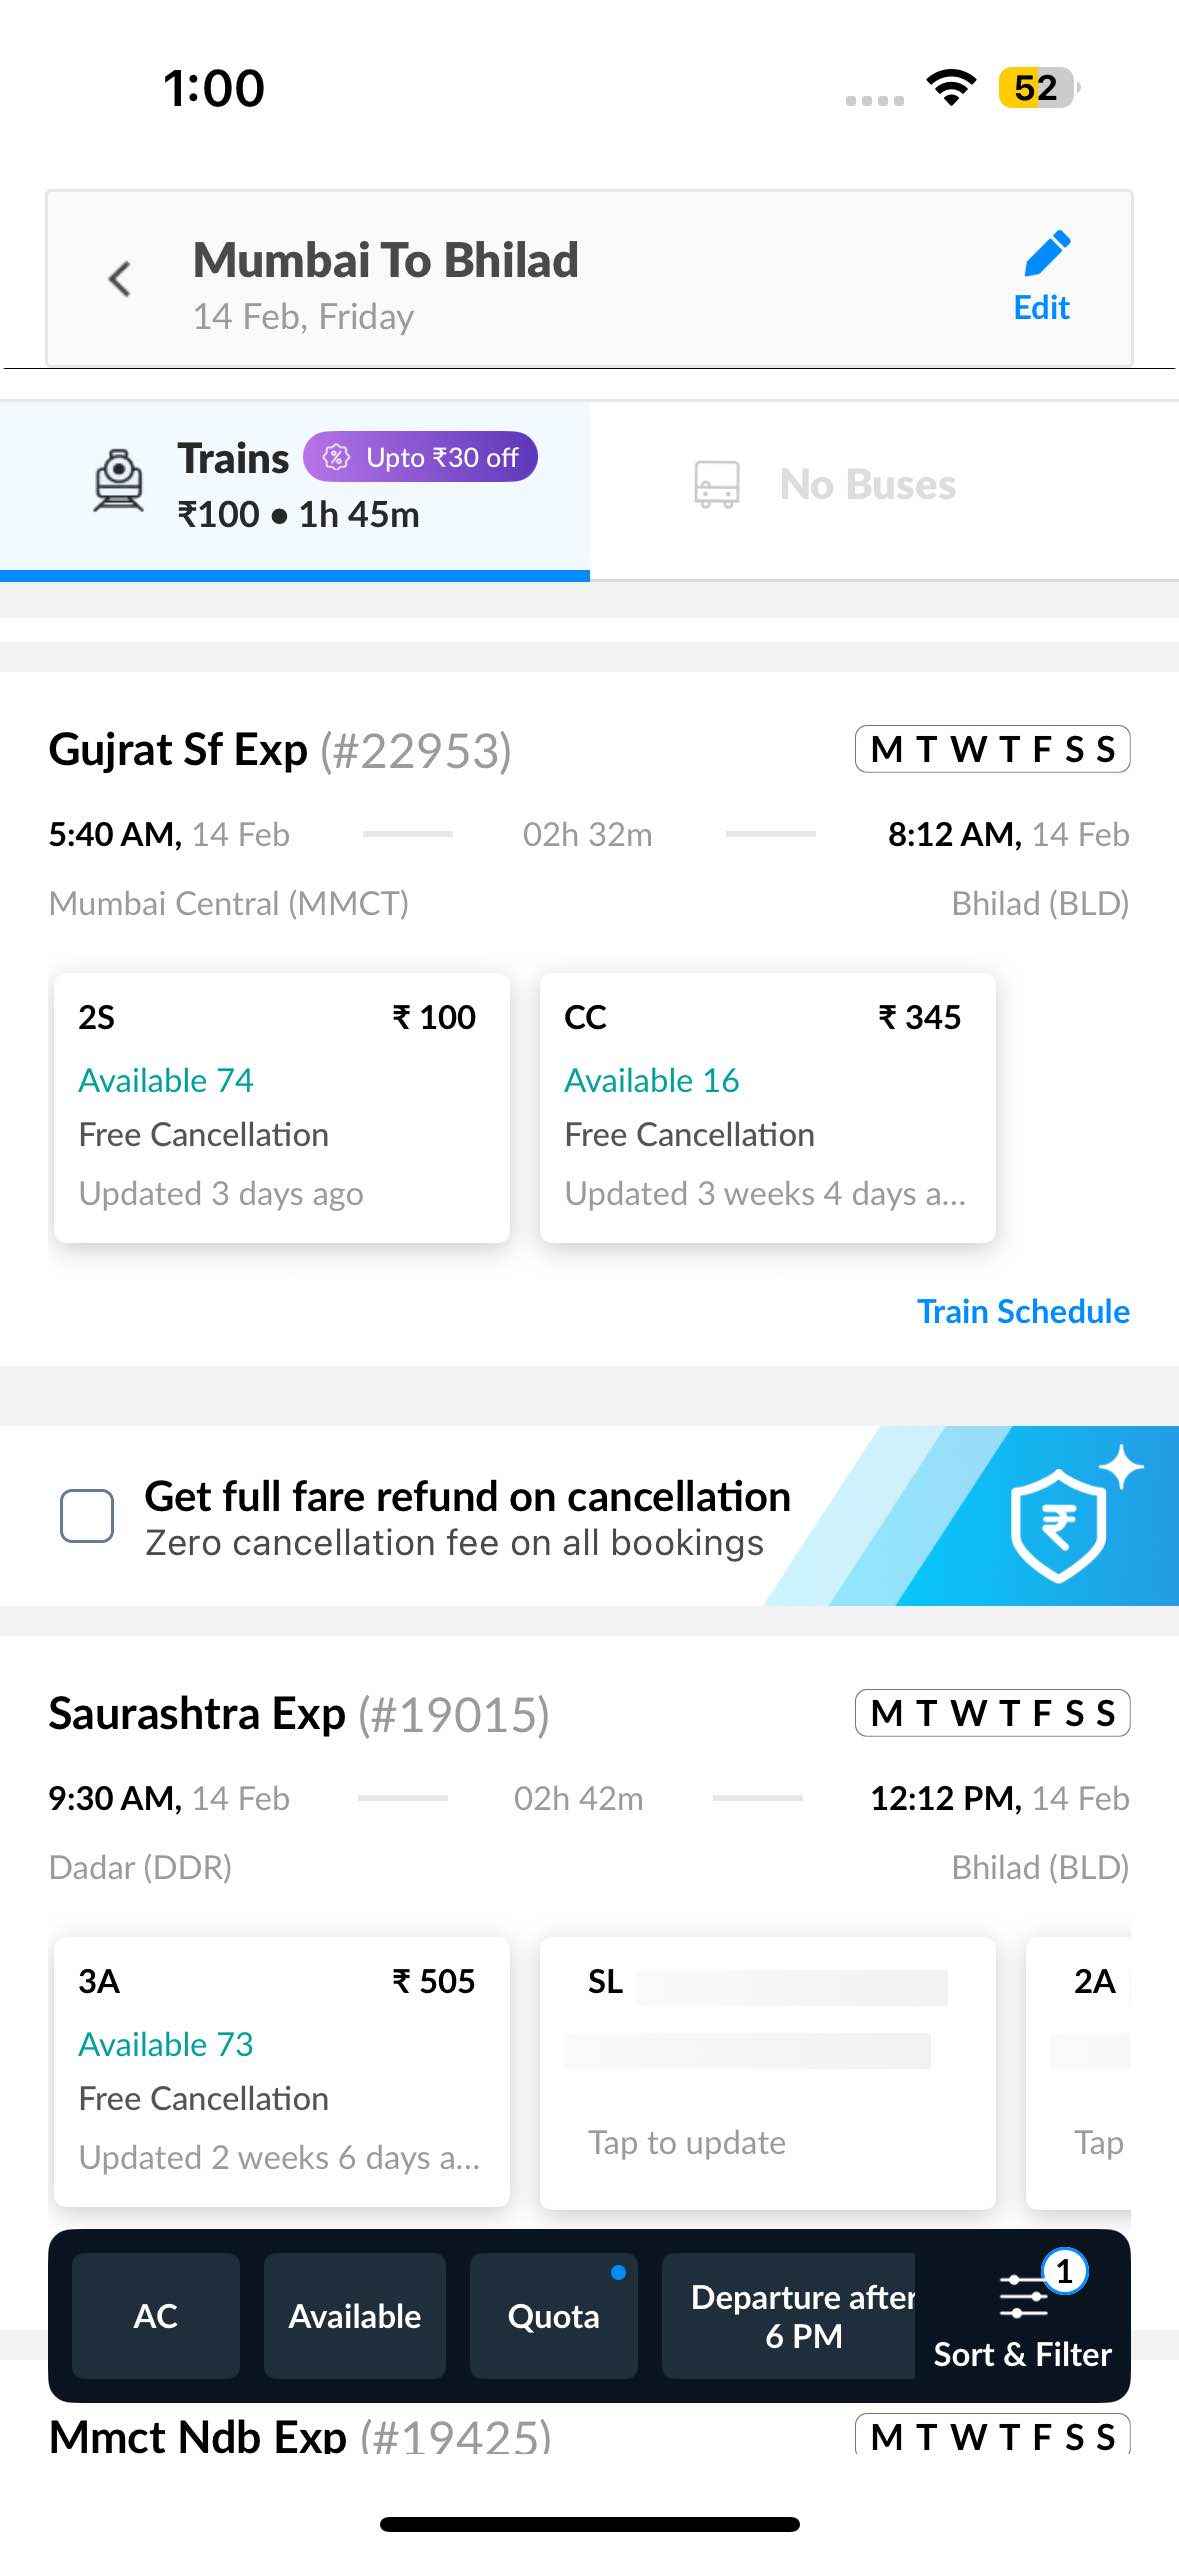This screenshot has height=2556, width=1179.
Task: Open Sort & Filter slider icon
Action: (1023, 2296)
